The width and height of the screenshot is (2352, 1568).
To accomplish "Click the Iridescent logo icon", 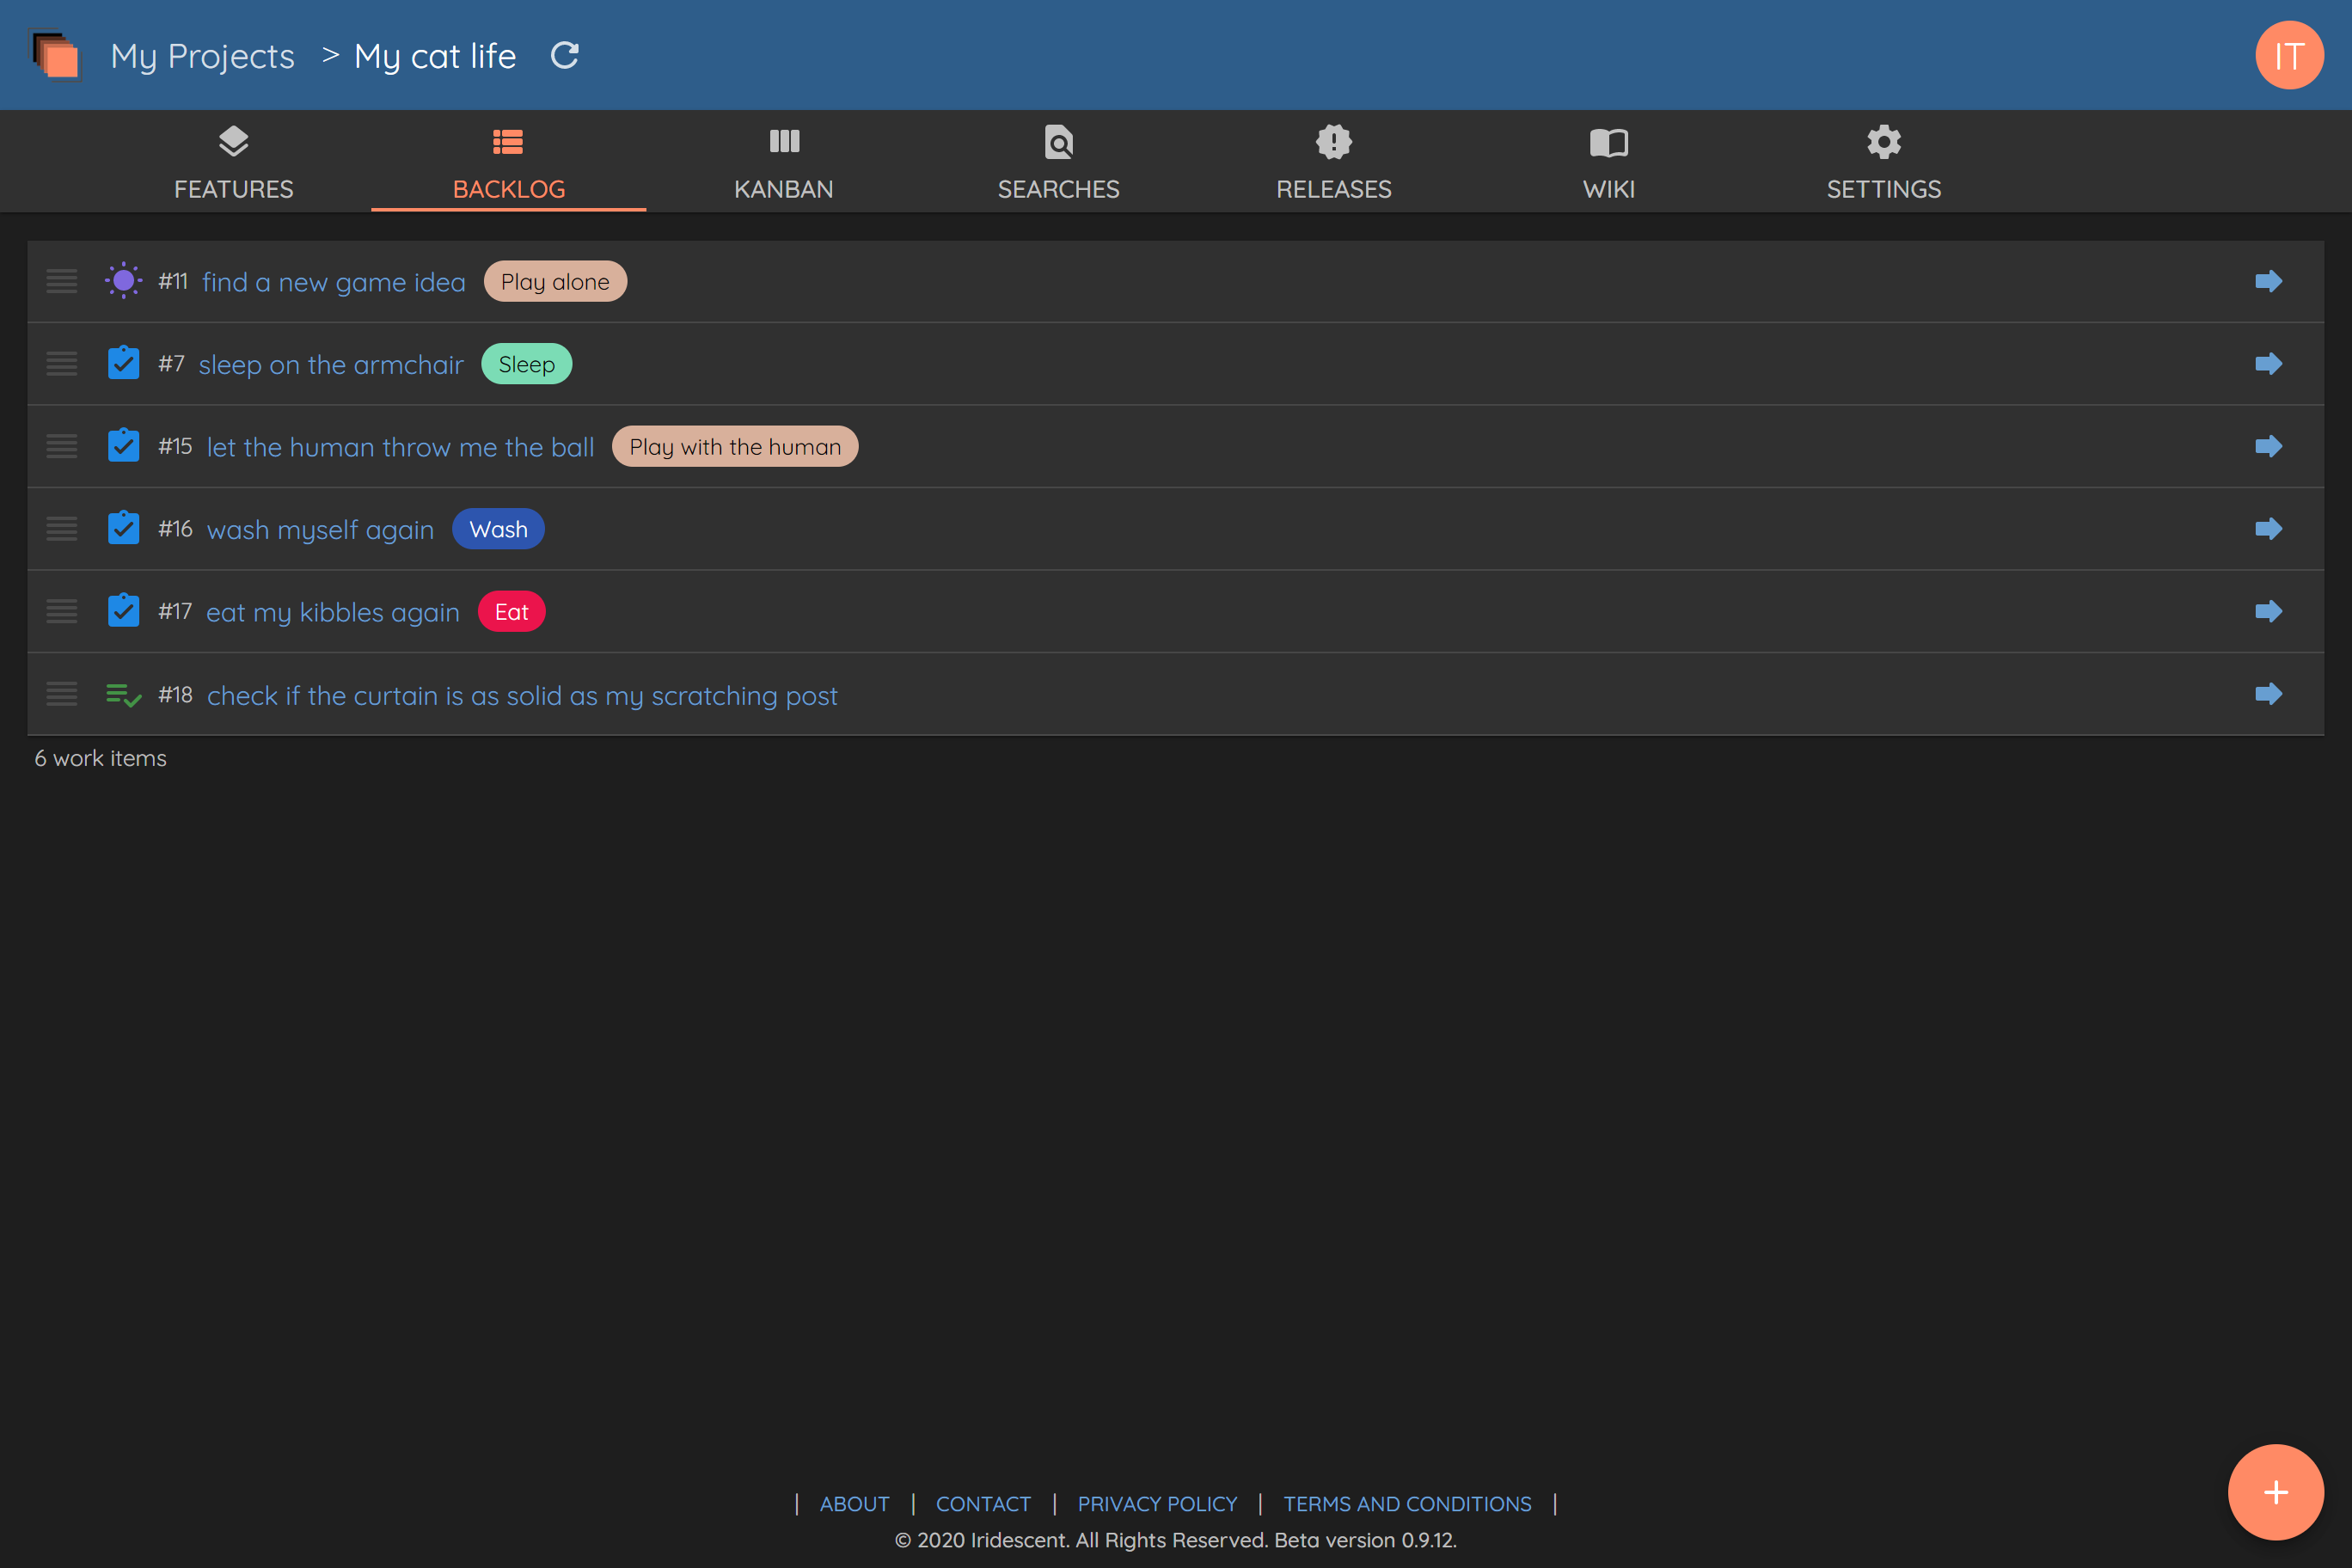I will point(56,55).
